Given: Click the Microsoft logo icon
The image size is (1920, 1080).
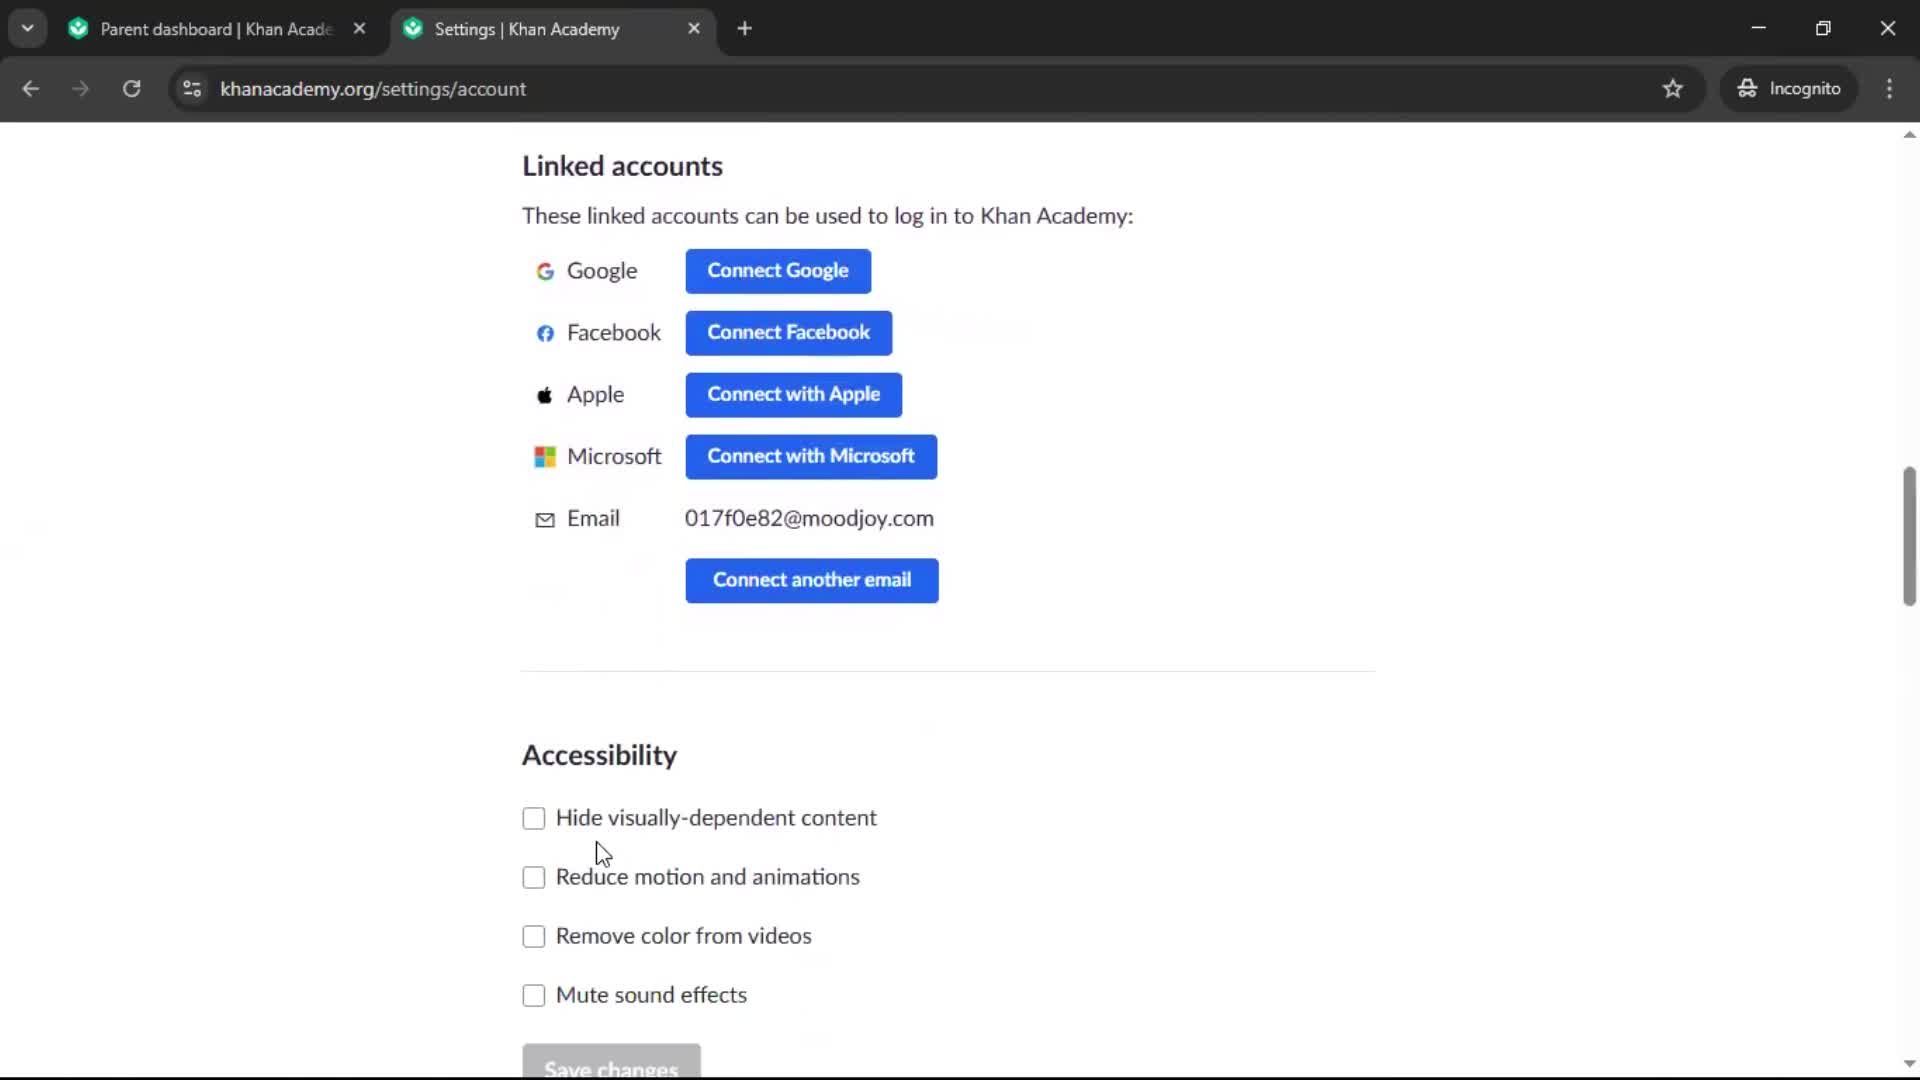Looking at the screenshot, I should [x=545, y=458].
